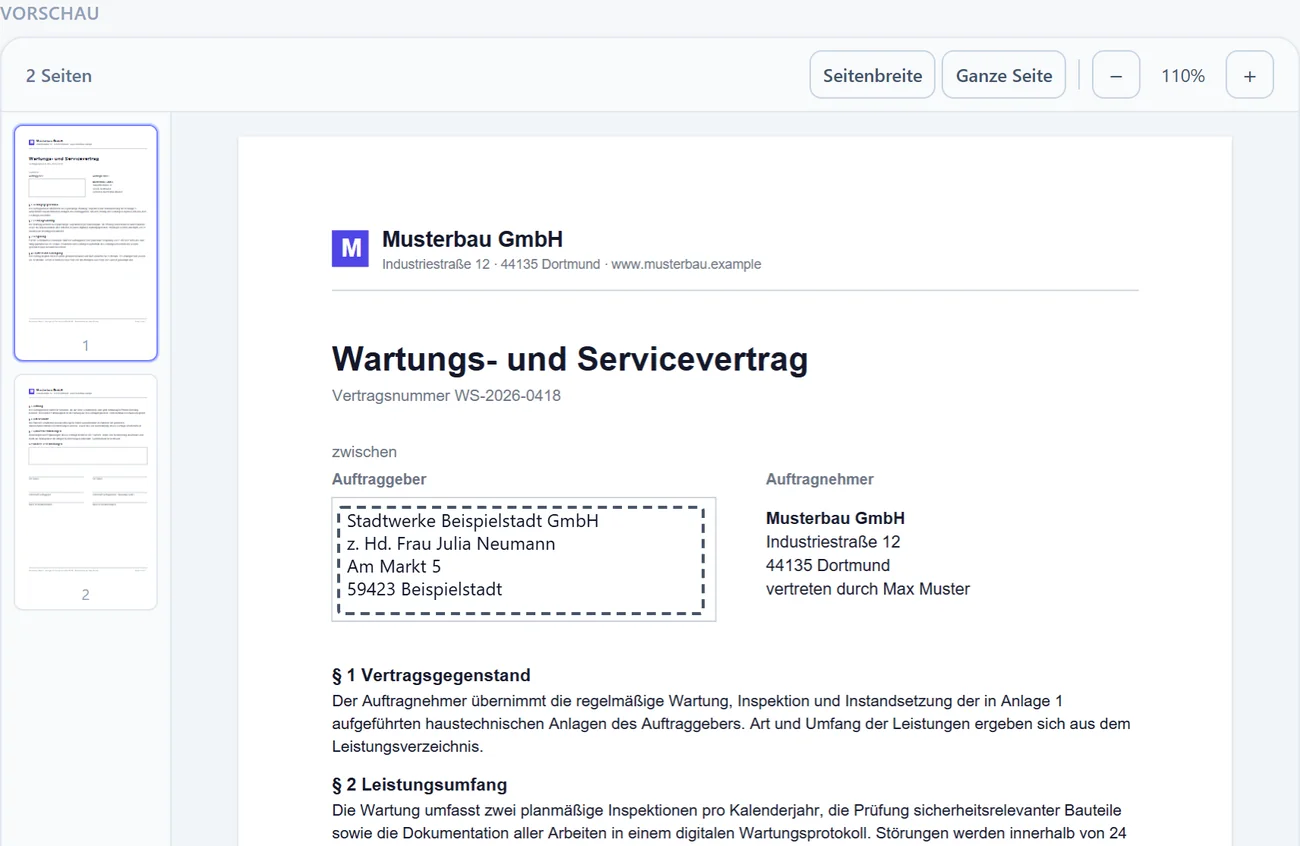The height and width of the screenshot is (846, 1300).
Task: Show the whole page with Ganze Seite
Action: point(1004,75)
